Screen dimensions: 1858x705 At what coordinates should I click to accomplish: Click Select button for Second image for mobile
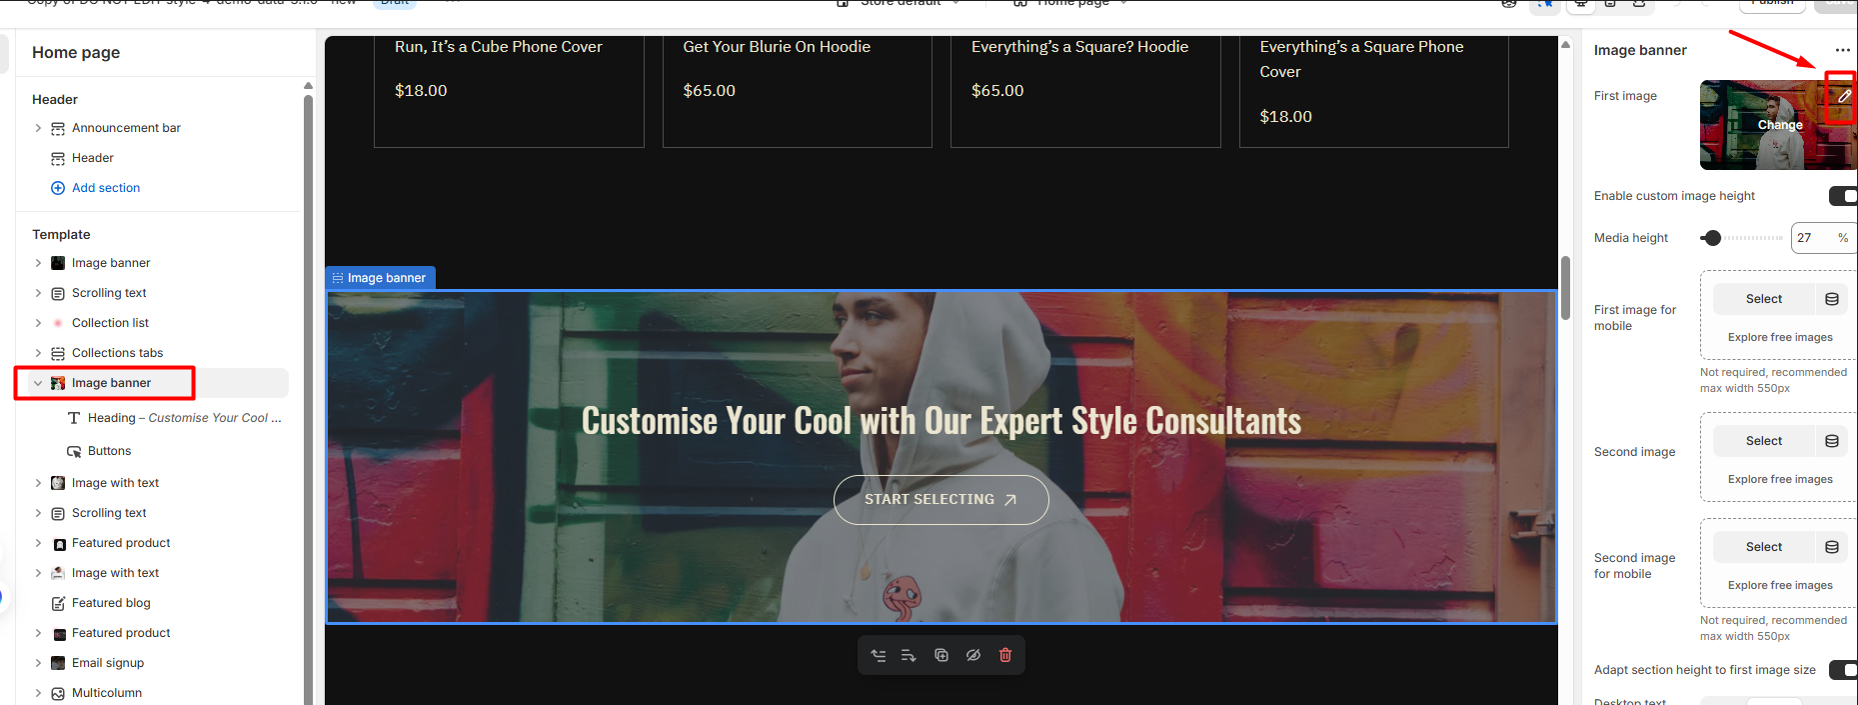(1764, 547)
